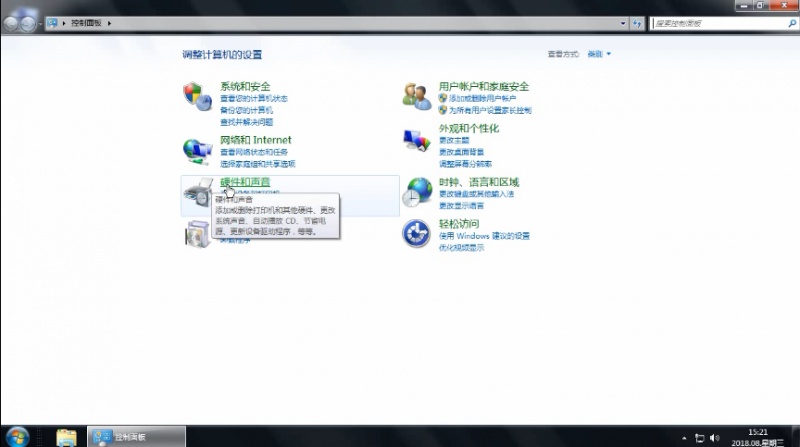Click the 时钟、语言和区域 globe clock icon
The height and width of the screenshot is (447, 800).
416,192
